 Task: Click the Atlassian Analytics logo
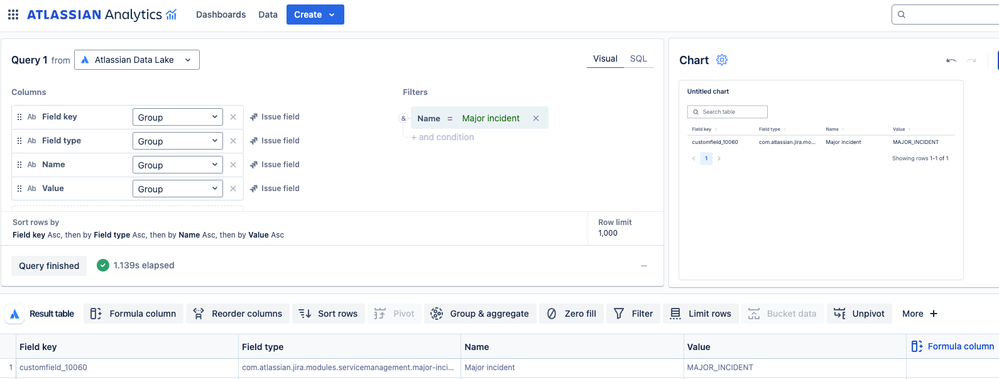pos(102,15)
